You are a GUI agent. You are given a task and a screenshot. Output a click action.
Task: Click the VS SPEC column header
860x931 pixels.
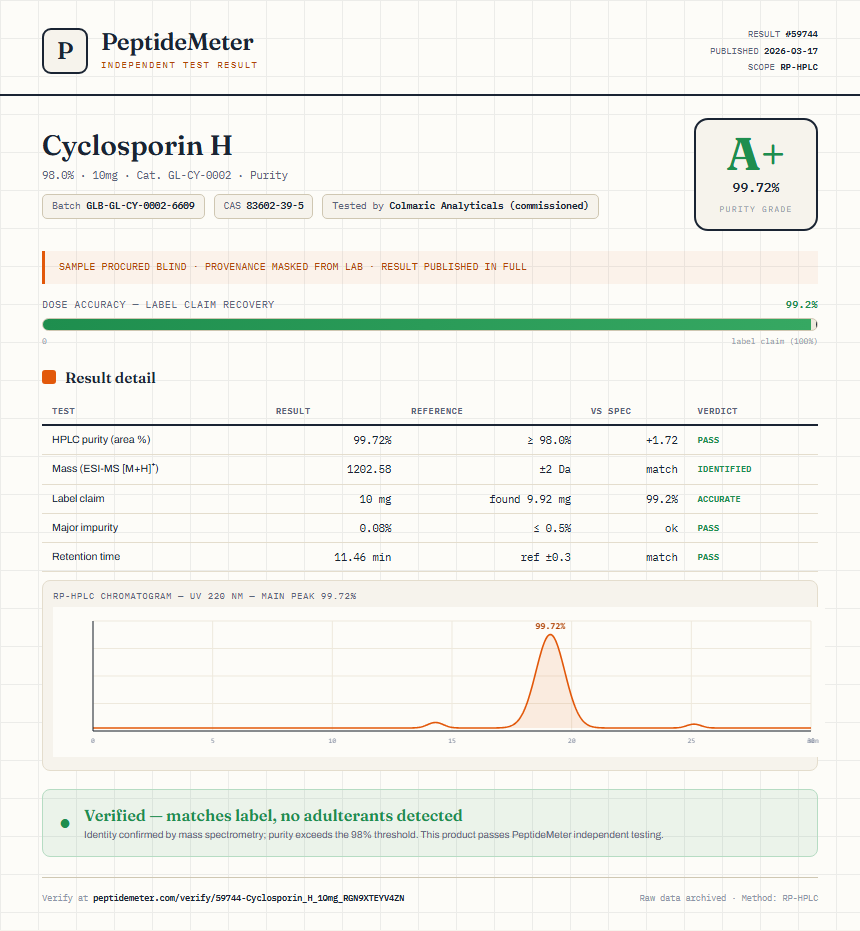pyautogui.click(x=611, y=411)
